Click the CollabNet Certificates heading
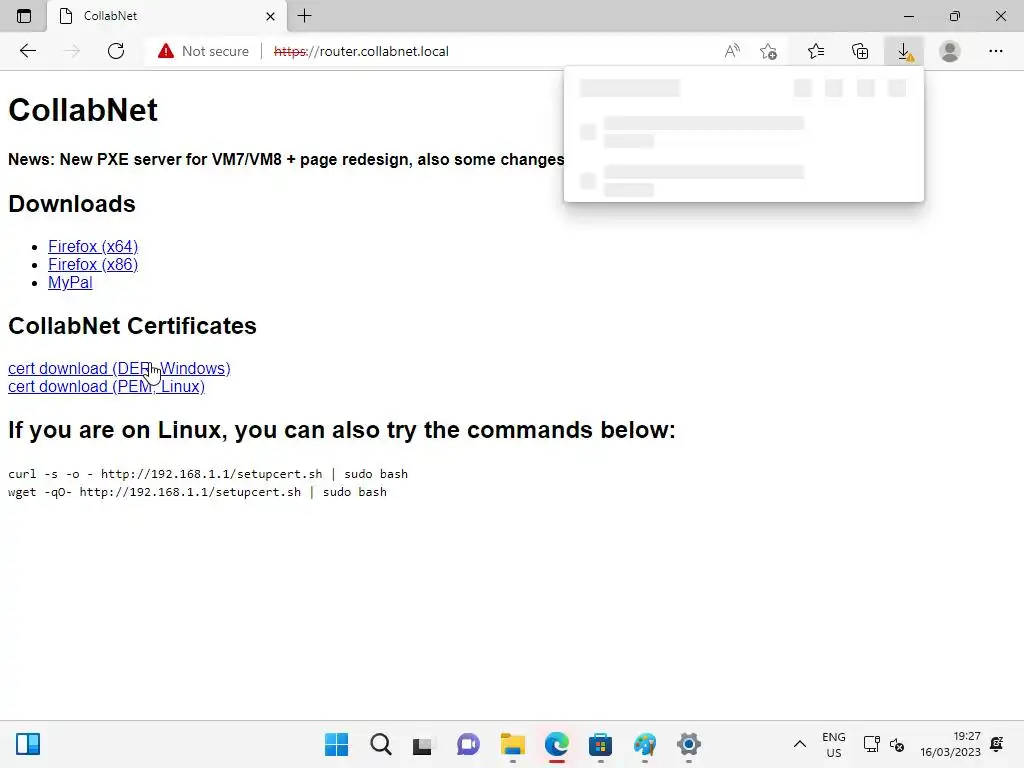Viewport: 1024px width, 768px height. (133, 326)
